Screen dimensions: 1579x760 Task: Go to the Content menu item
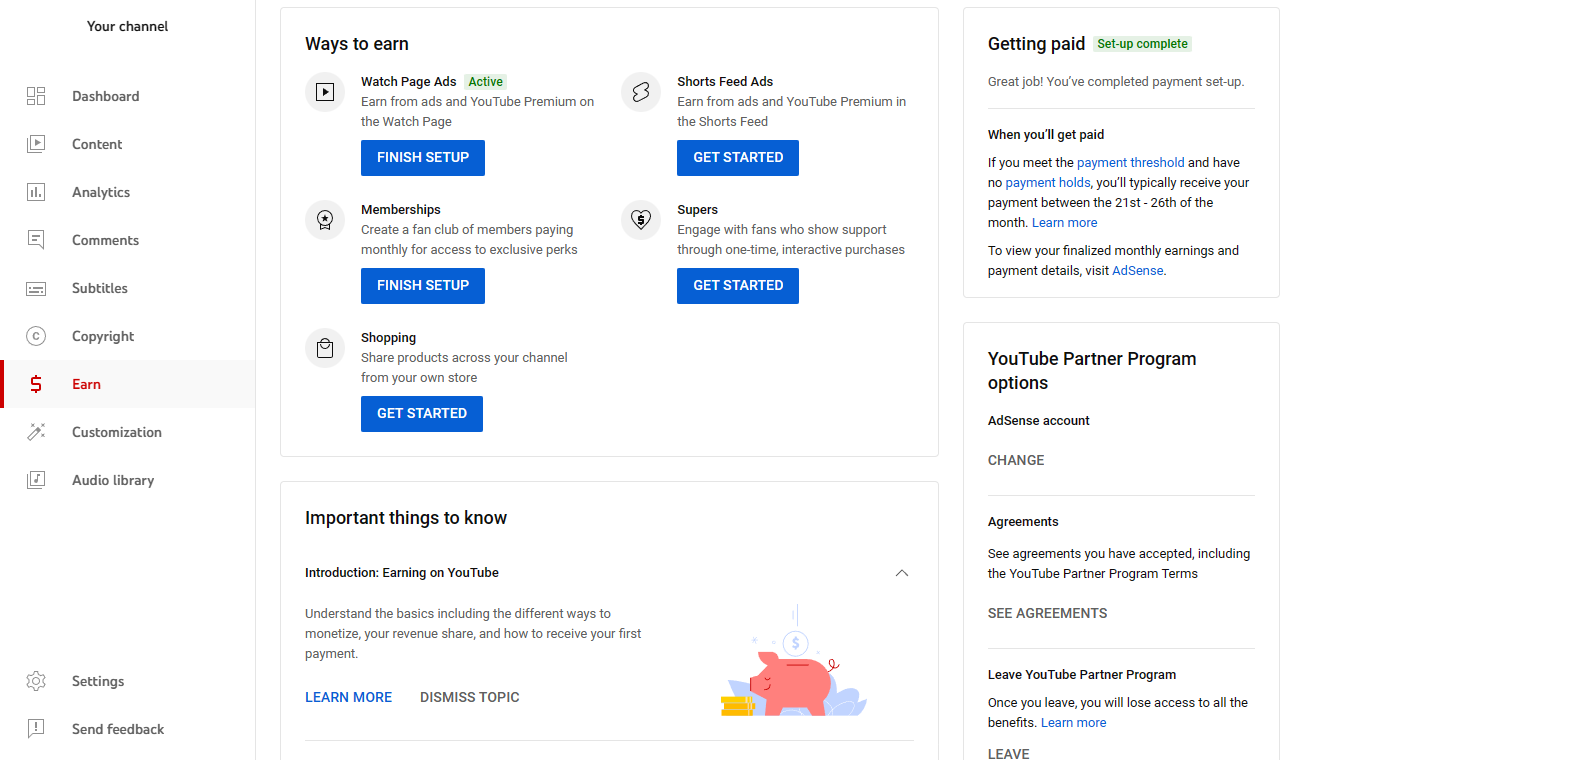click(x=97, y=144)
